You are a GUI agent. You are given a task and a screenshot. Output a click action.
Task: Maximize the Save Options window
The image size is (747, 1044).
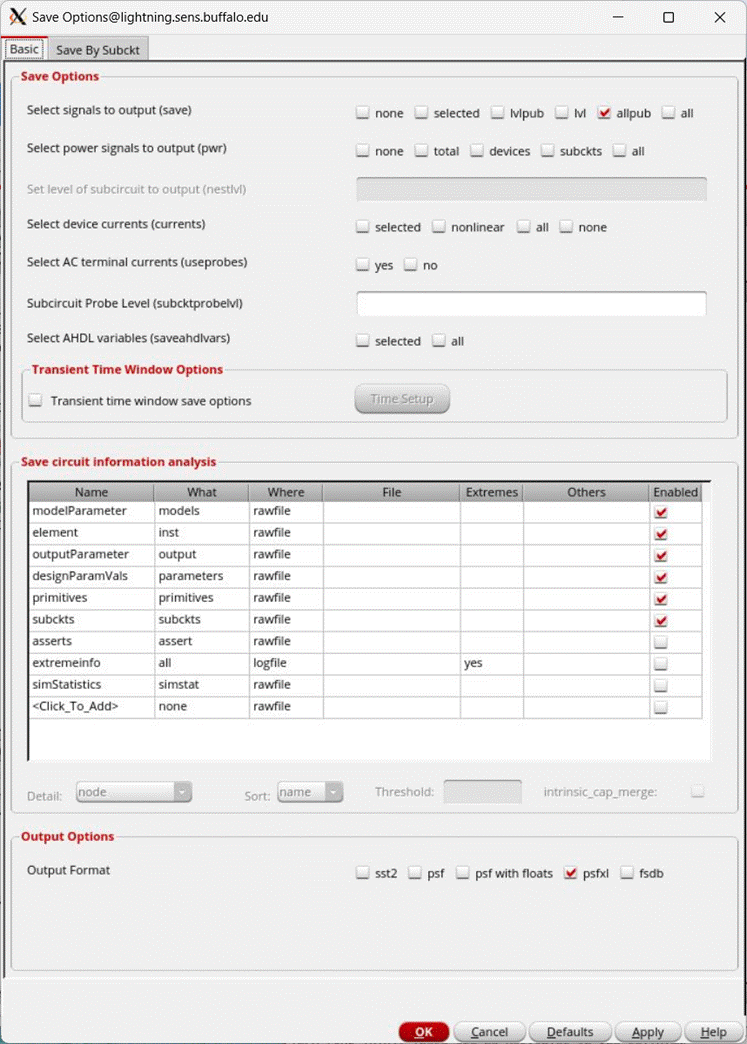668,17
